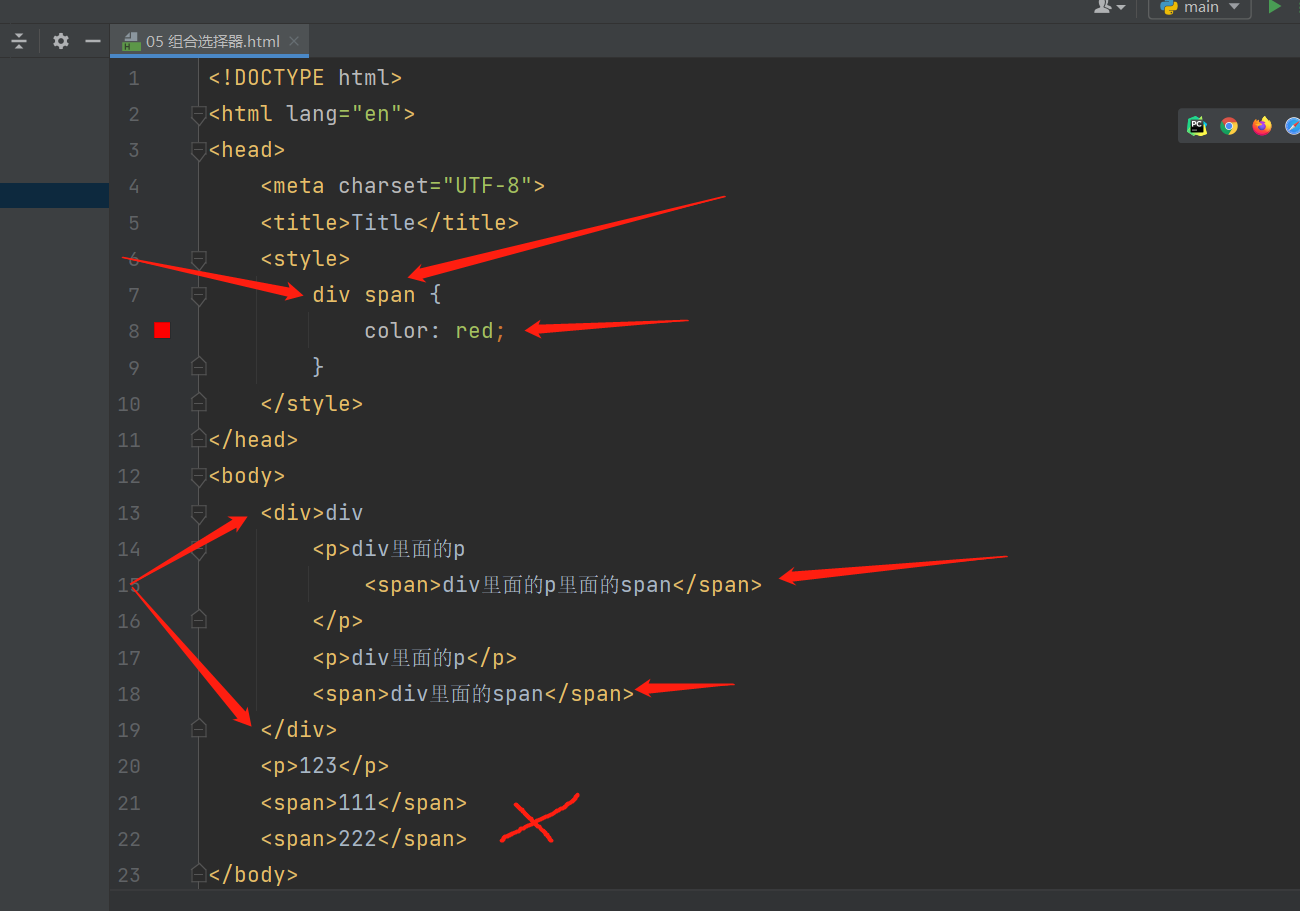Click the <p>div里面的p</p> line
The image size is (1300, 911).
click(415, 657)
